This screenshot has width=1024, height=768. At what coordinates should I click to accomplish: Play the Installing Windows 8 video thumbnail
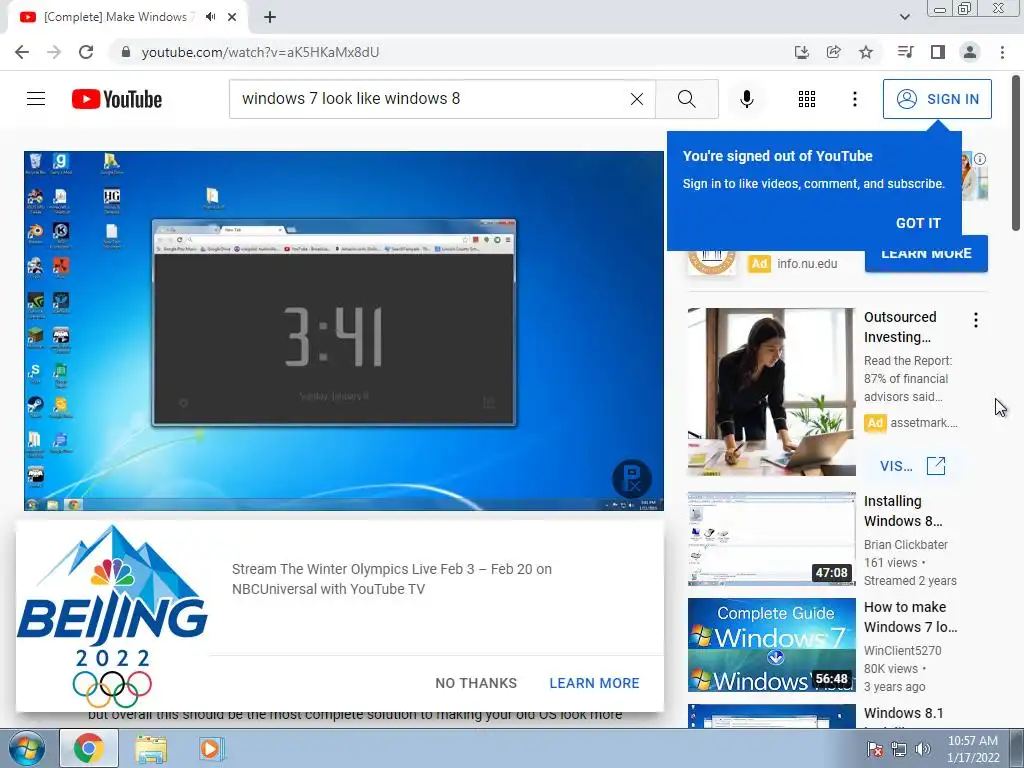(x=771, y=539)
